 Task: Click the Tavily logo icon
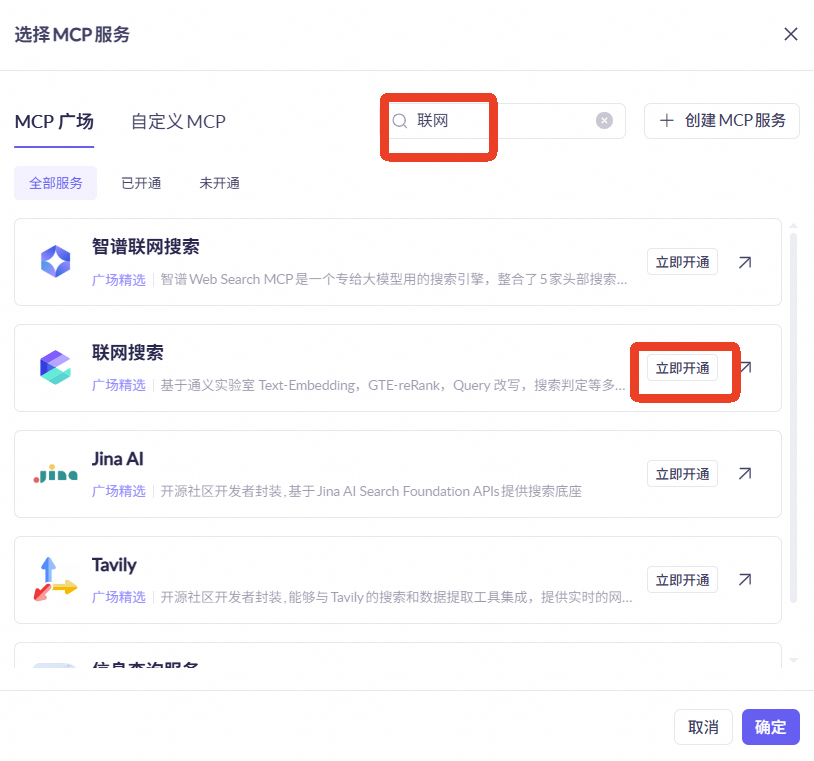tap(56, 579)
